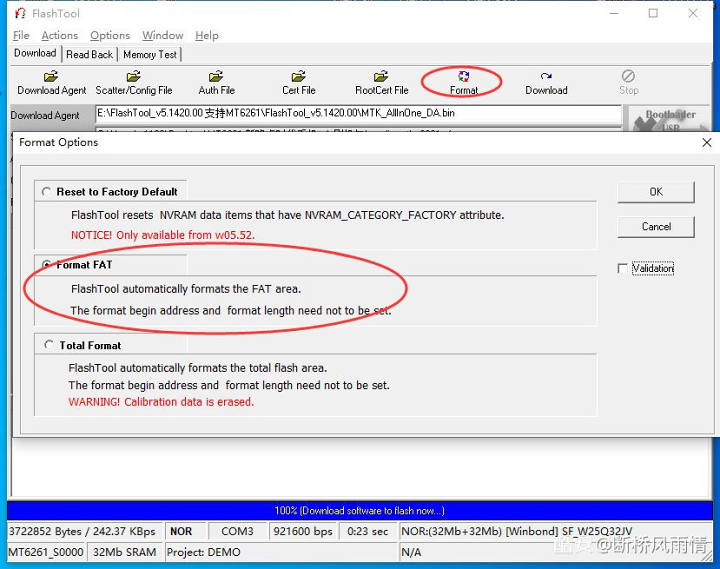Confirm format options with OK button
This screenshot has height=569, width=720.
(x=655, y=192)
